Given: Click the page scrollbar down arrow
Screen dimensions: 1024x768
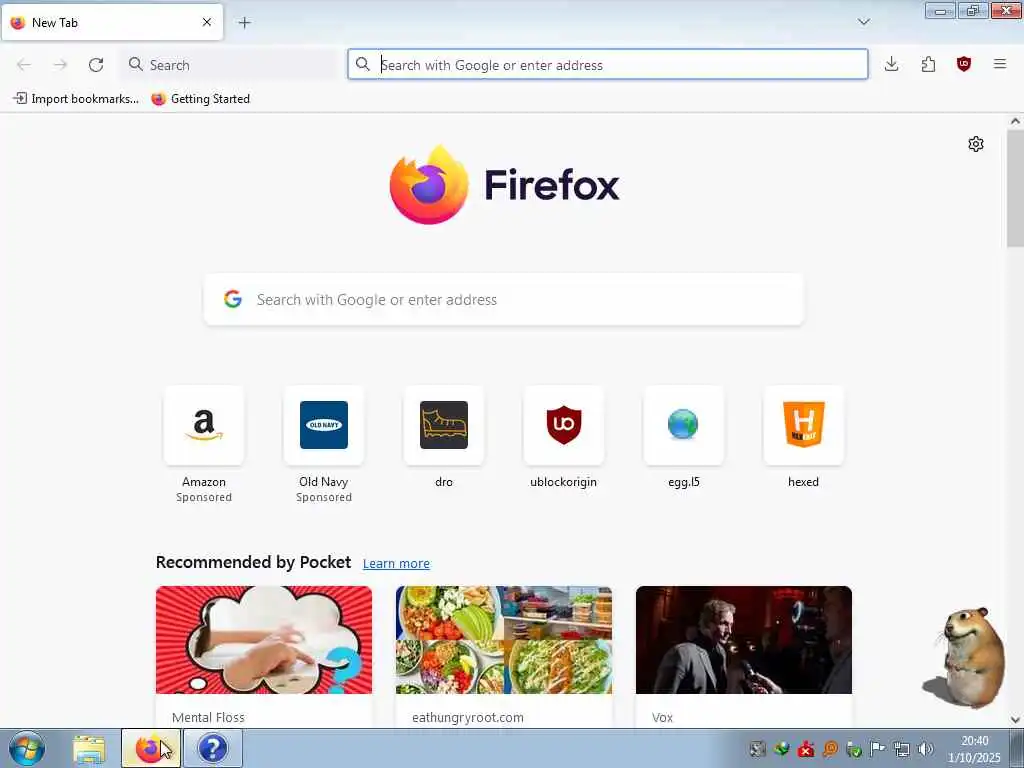Looking at the screenshot, I should pos(1015,720).
